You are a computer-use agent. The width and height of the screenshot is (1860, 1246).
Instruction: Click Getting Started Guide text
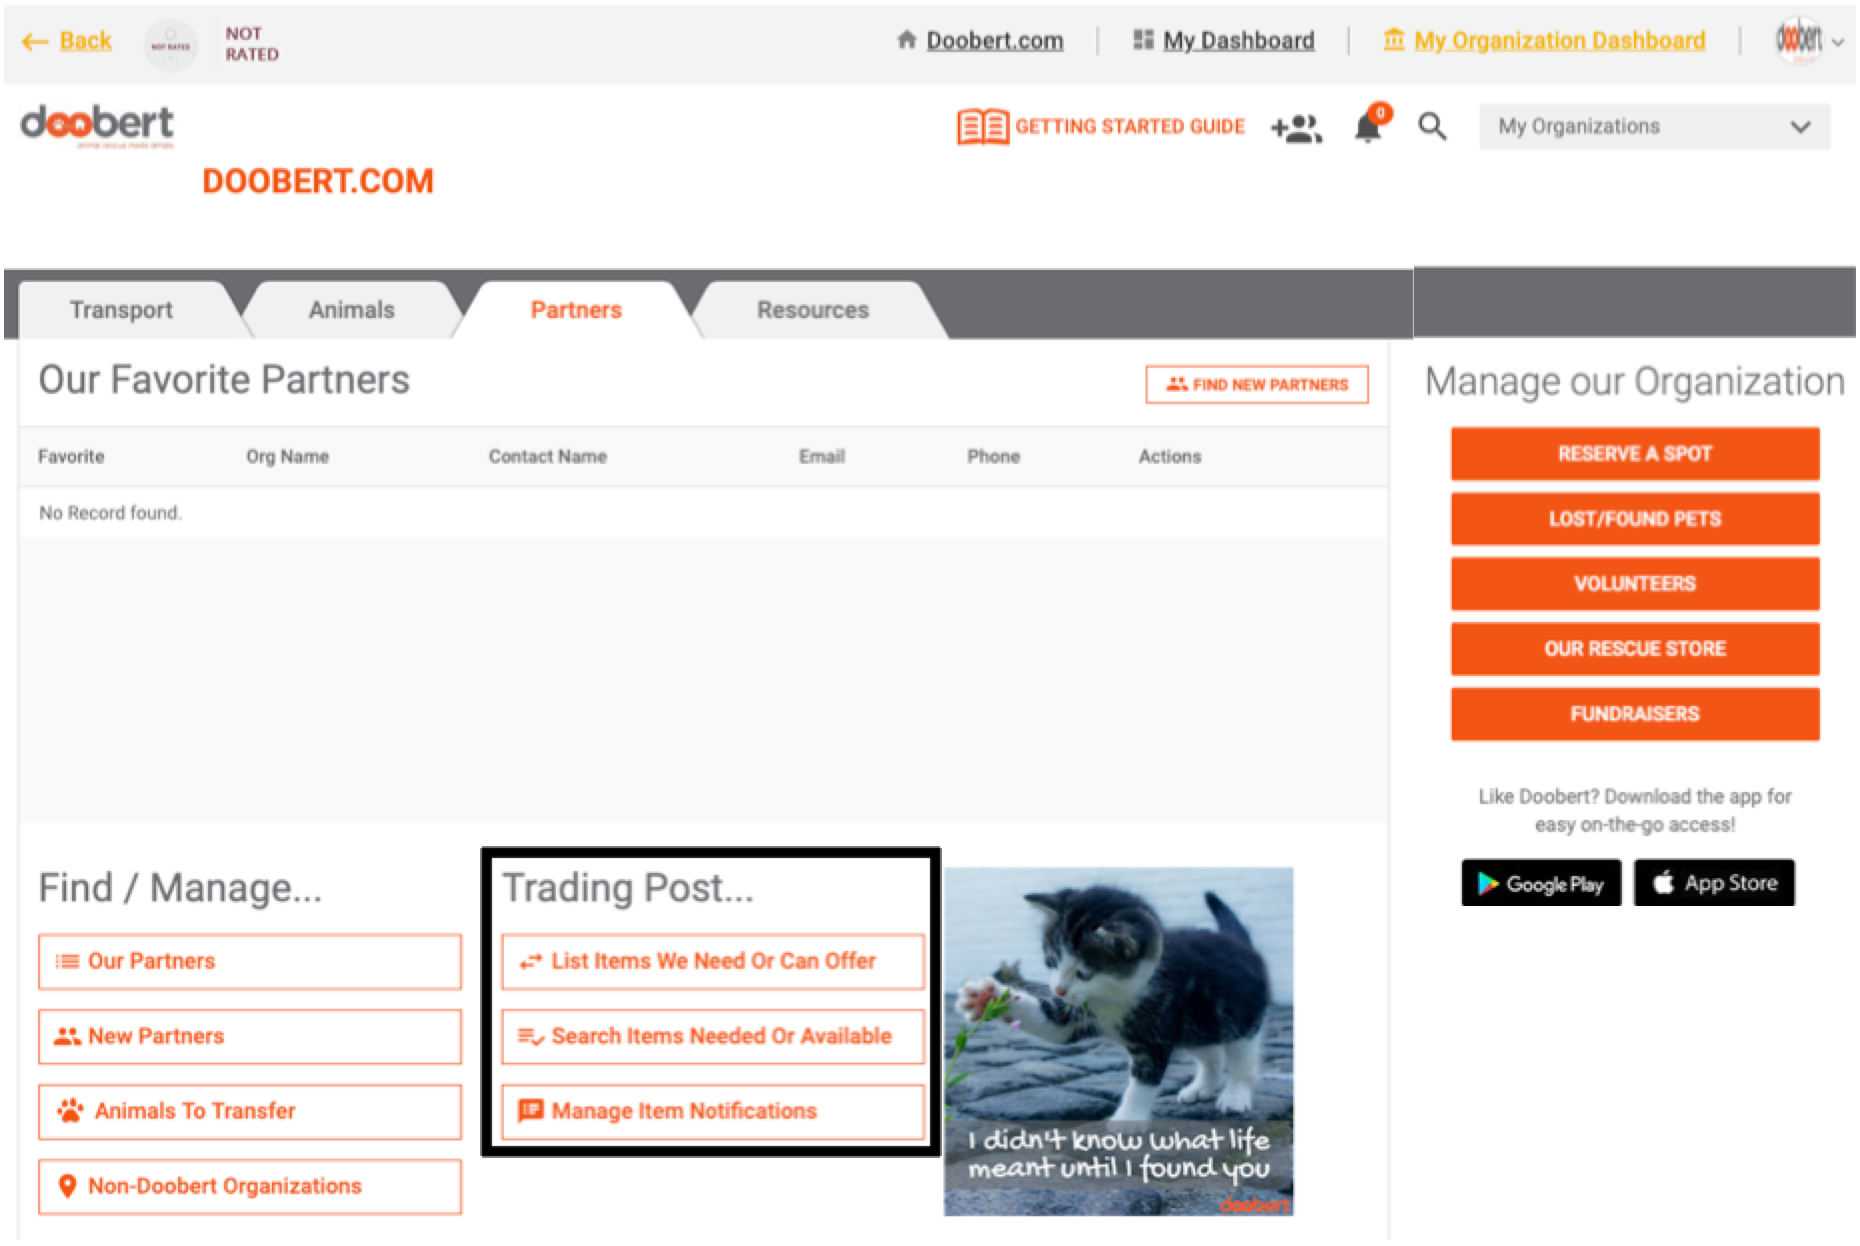pos(1130,127)
